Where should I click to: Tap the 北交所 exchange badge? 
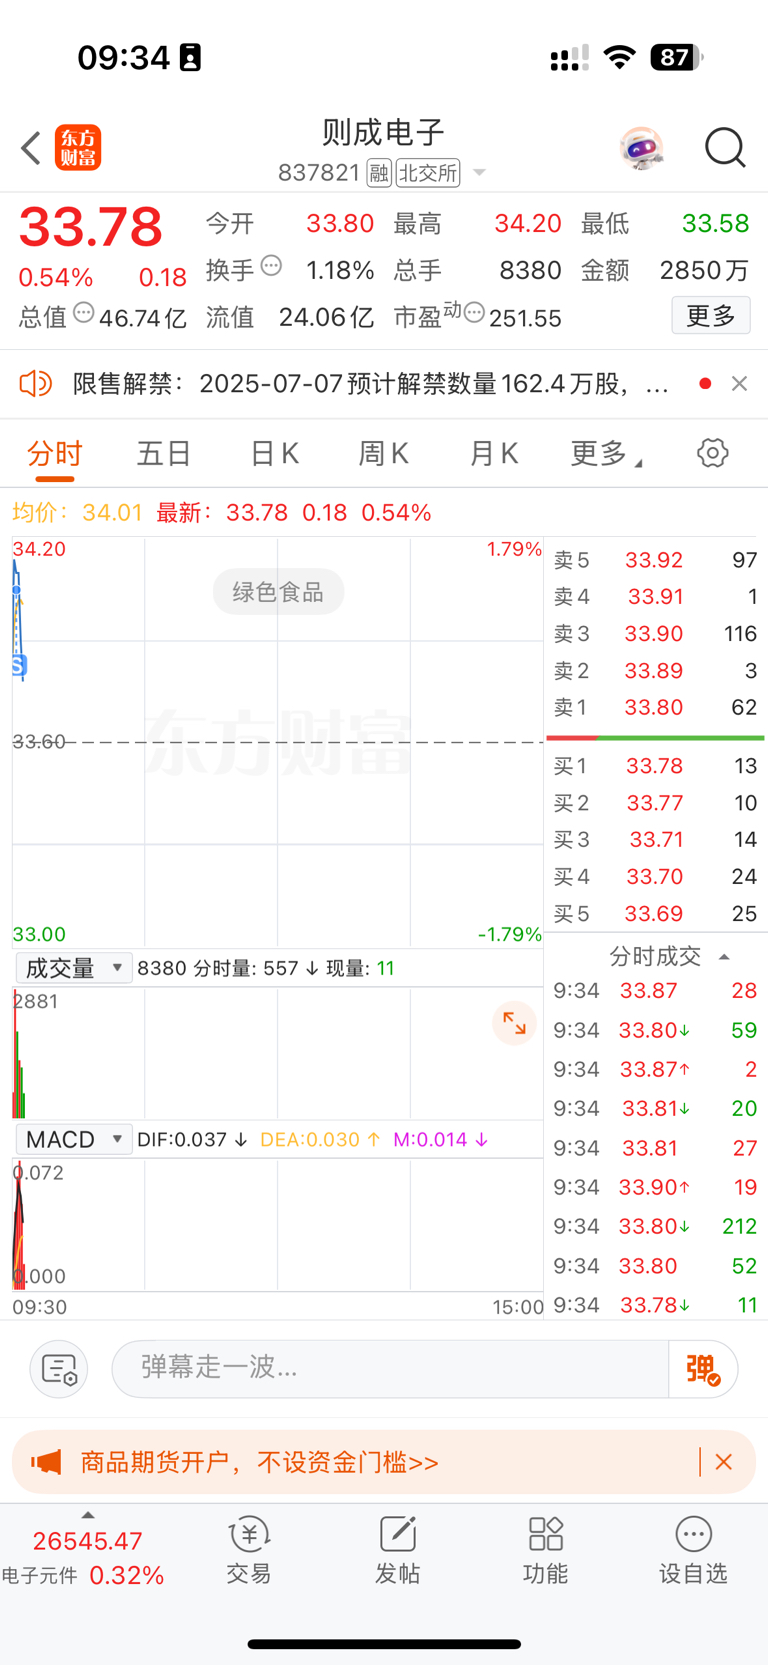point(428,173)
